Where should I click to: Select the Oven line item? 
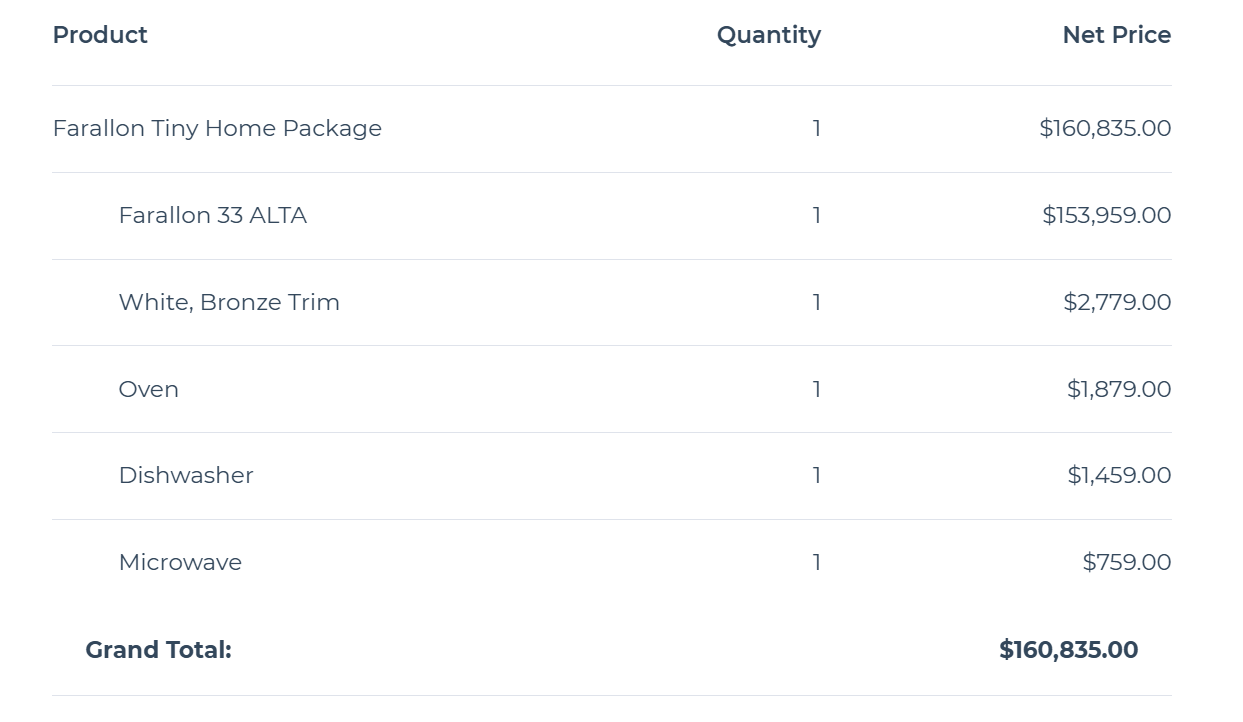pos(148,389)
